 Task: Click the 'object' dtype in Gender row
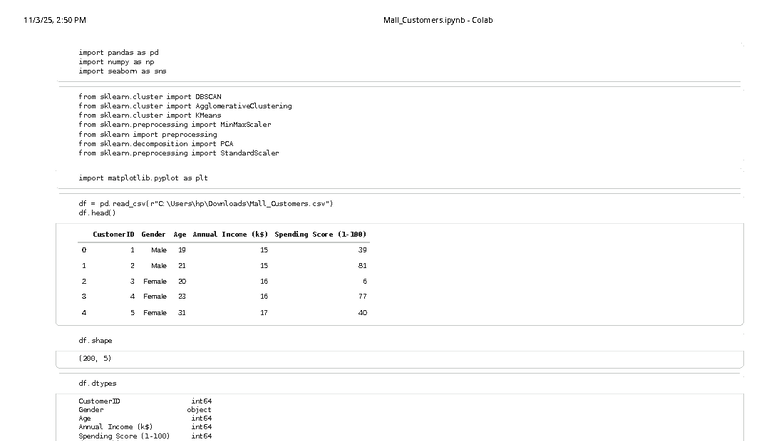pyautogui.click(x=199, y=410)
